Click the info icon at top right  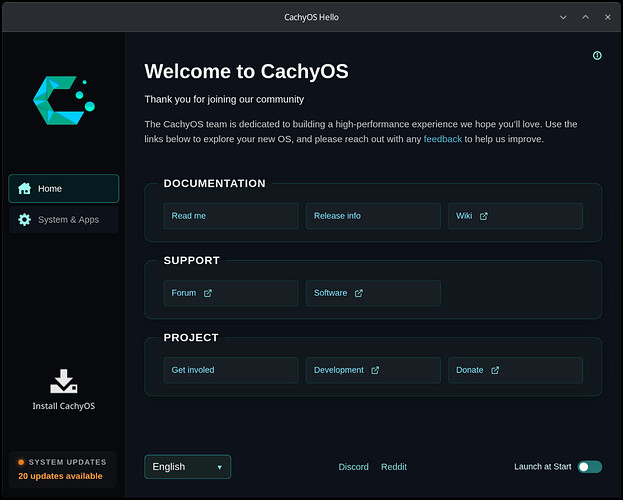(597, 55)
